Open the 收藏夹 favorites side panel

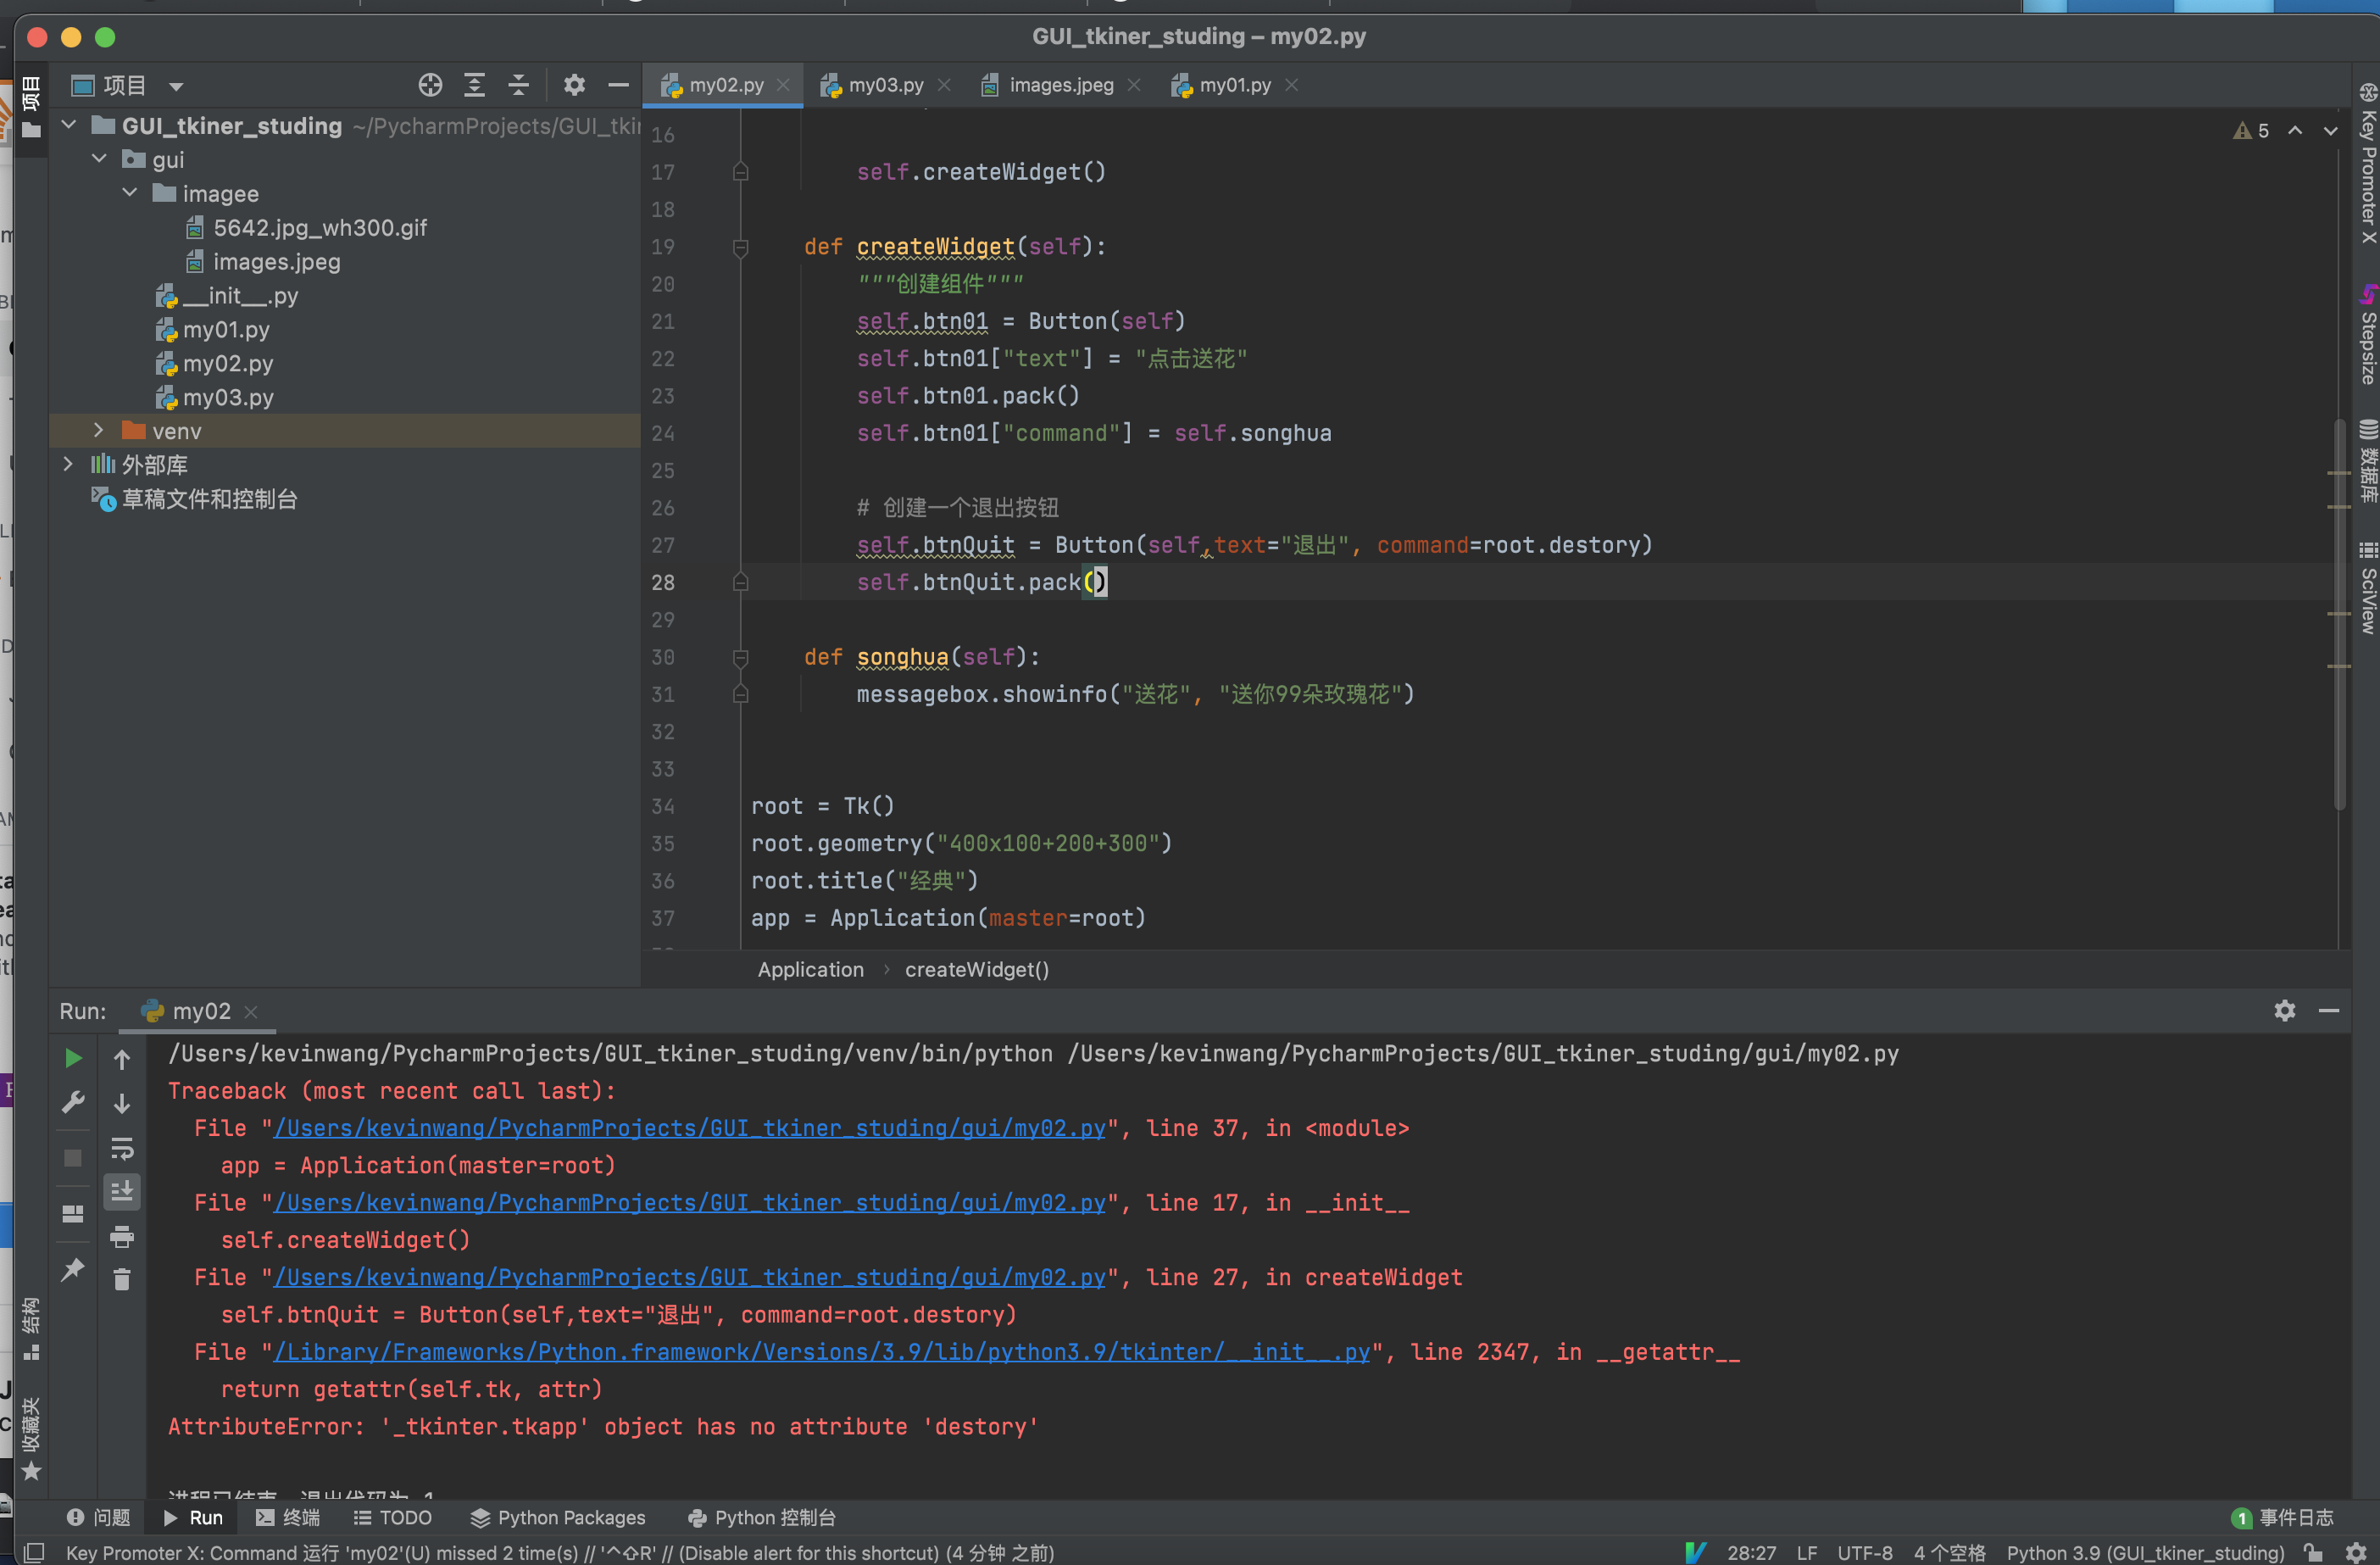coord(31,1438)
